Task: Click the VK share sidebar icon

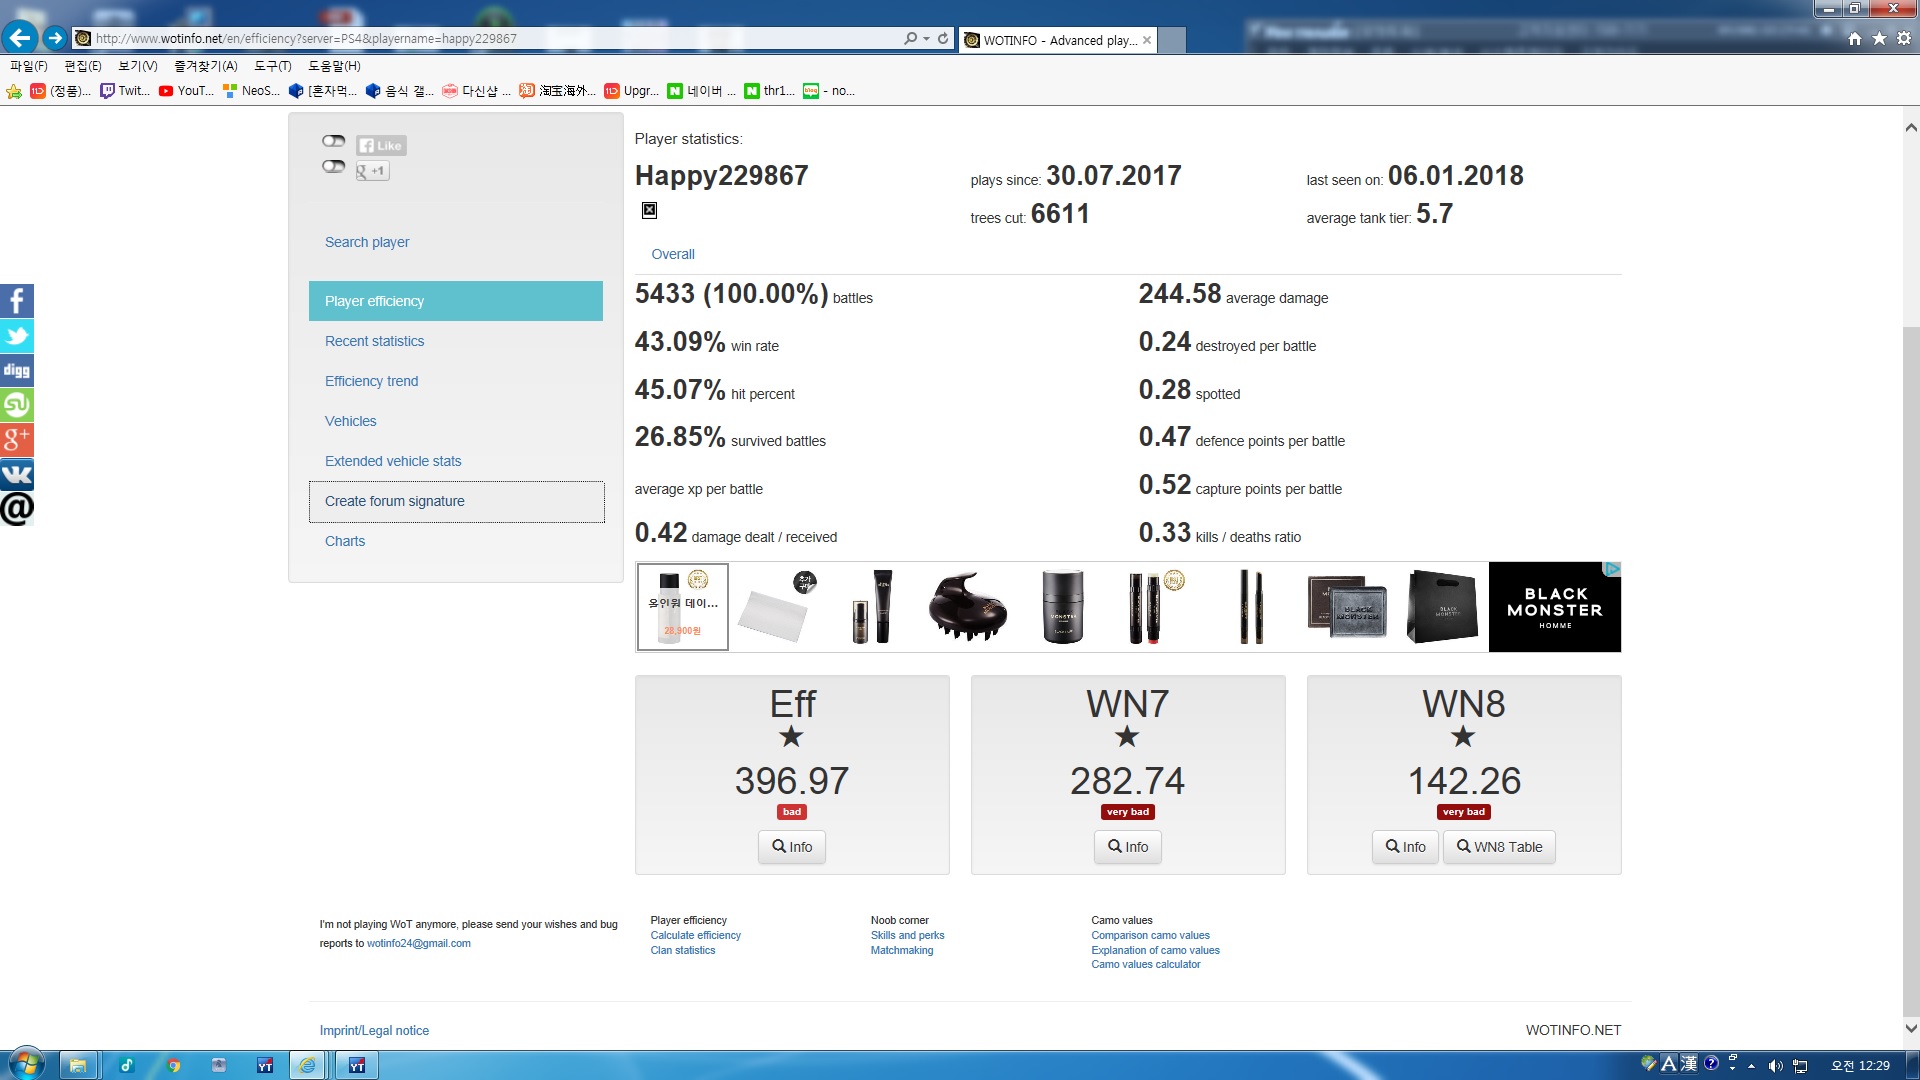Action: [x=17, y=474]
